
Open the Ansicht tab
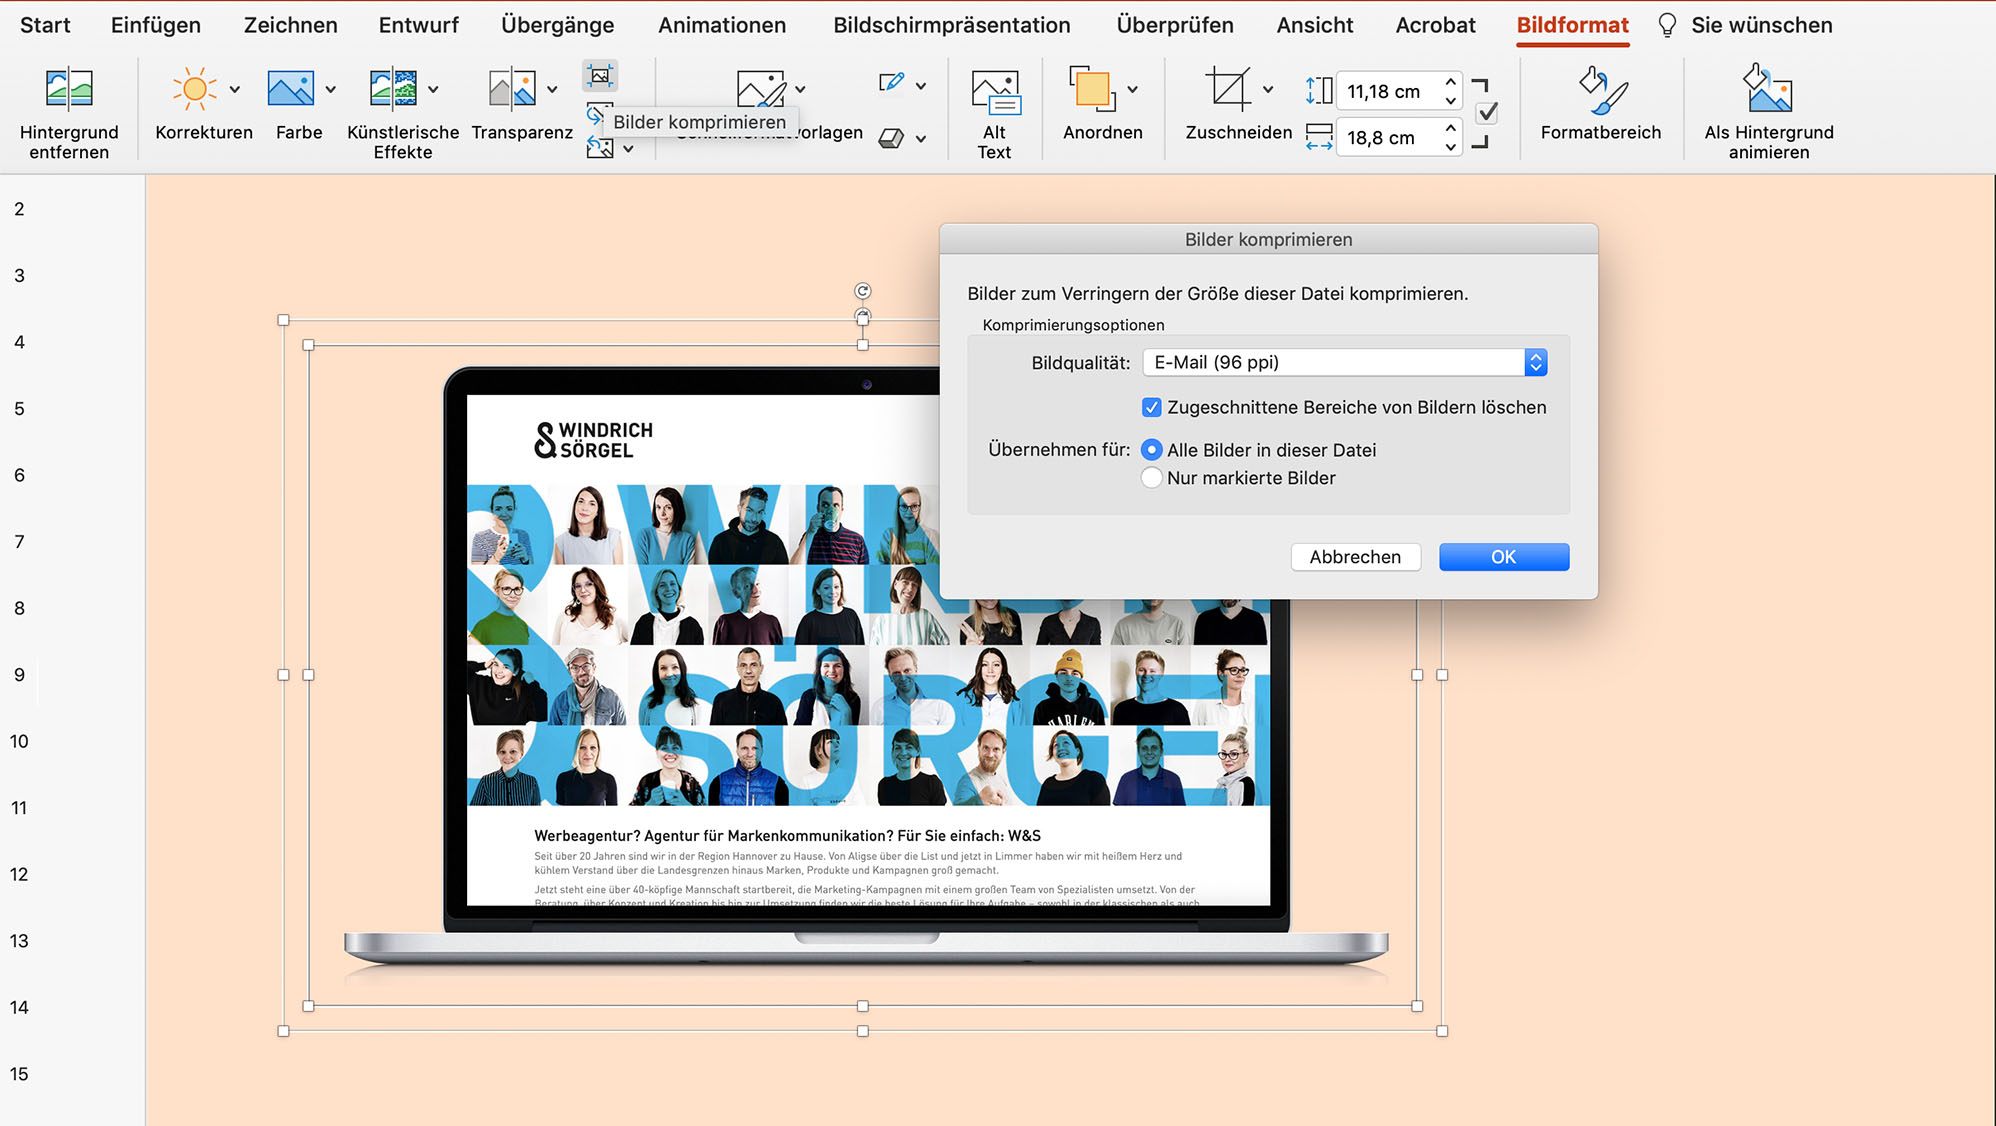pyautogui.click(x=1315, y=25)
